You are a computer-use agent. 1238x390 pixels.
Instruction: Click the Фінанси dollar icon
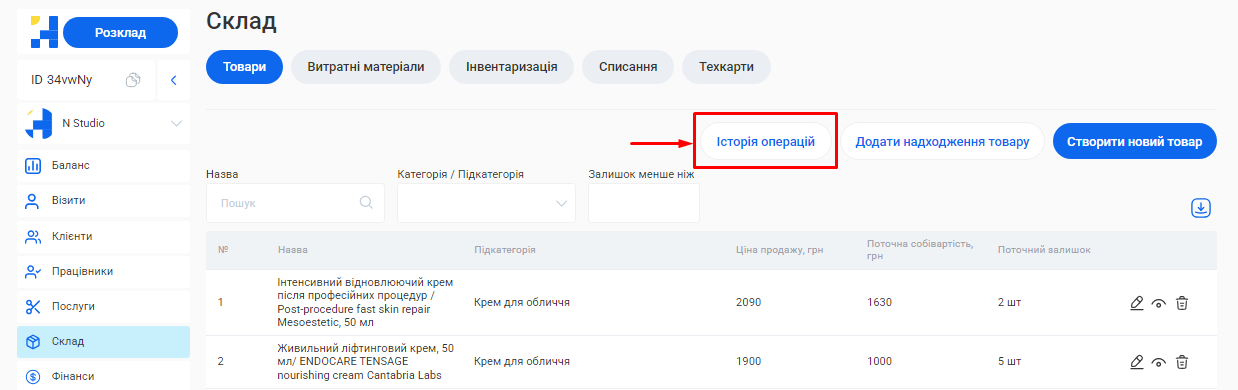point(32,377)
